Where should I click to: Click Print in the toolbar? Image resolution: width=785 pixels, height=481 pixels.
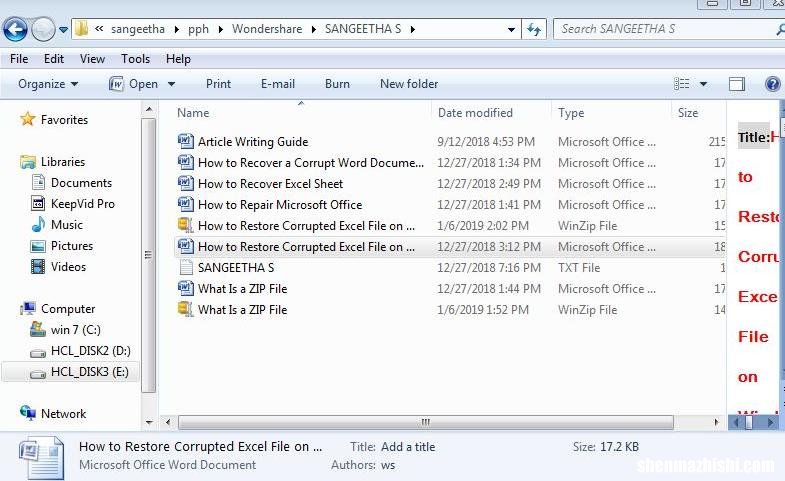click(x=218, y=84)
